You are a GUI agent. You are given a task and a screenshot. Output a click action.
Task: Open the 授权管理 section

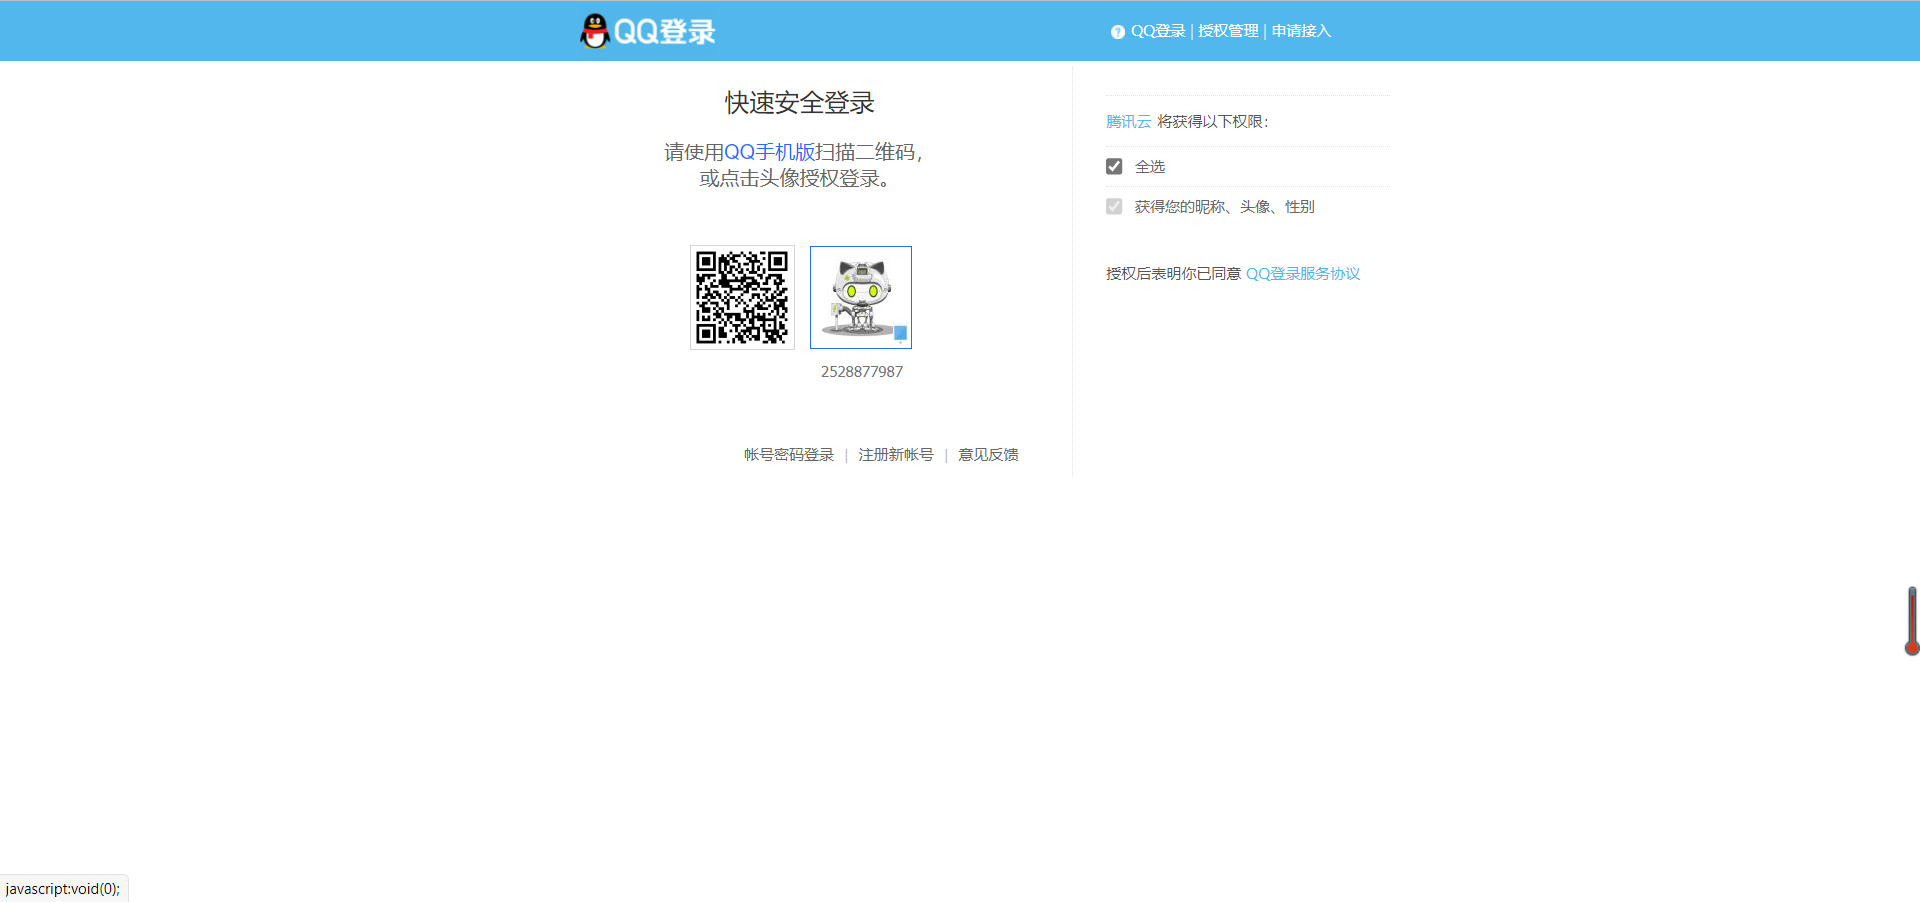1228,31
